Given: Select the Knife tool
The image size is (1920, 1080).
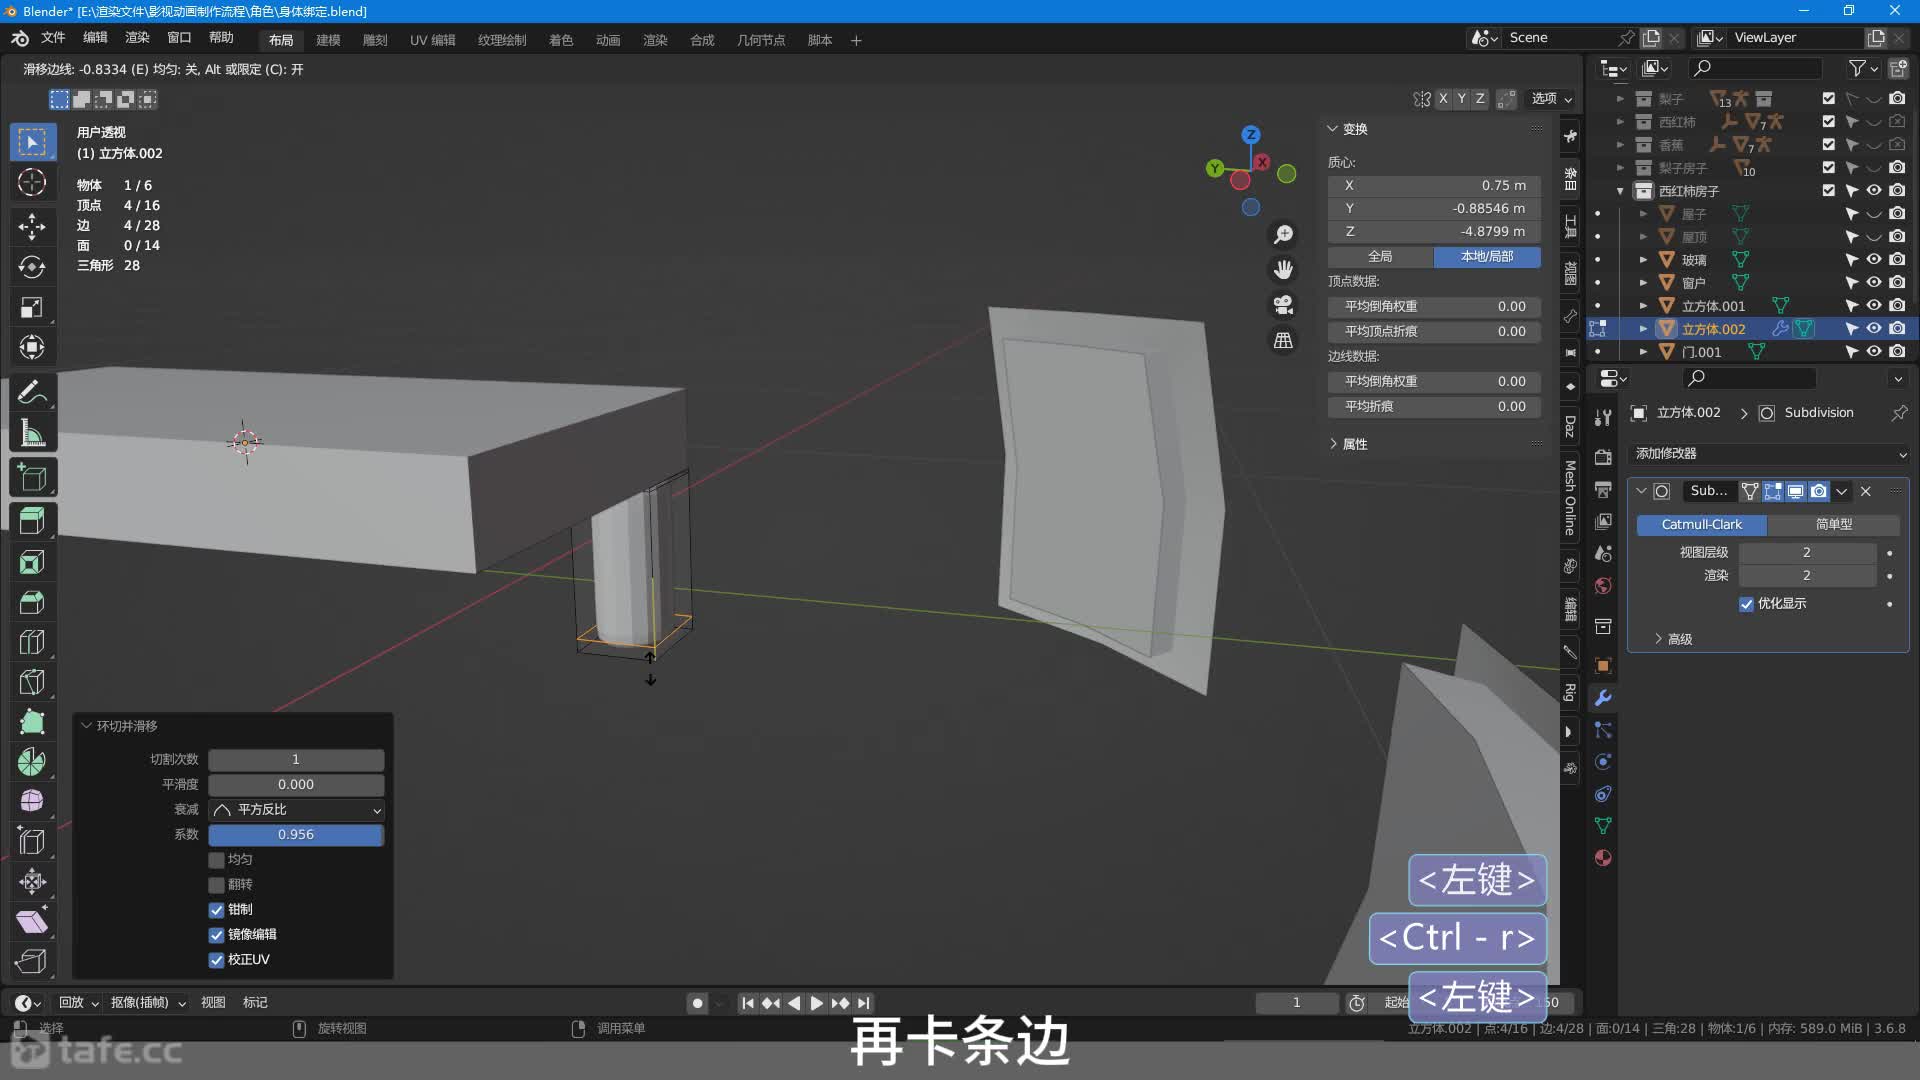Looking at the screenshot, I should (x=32, y=682).
